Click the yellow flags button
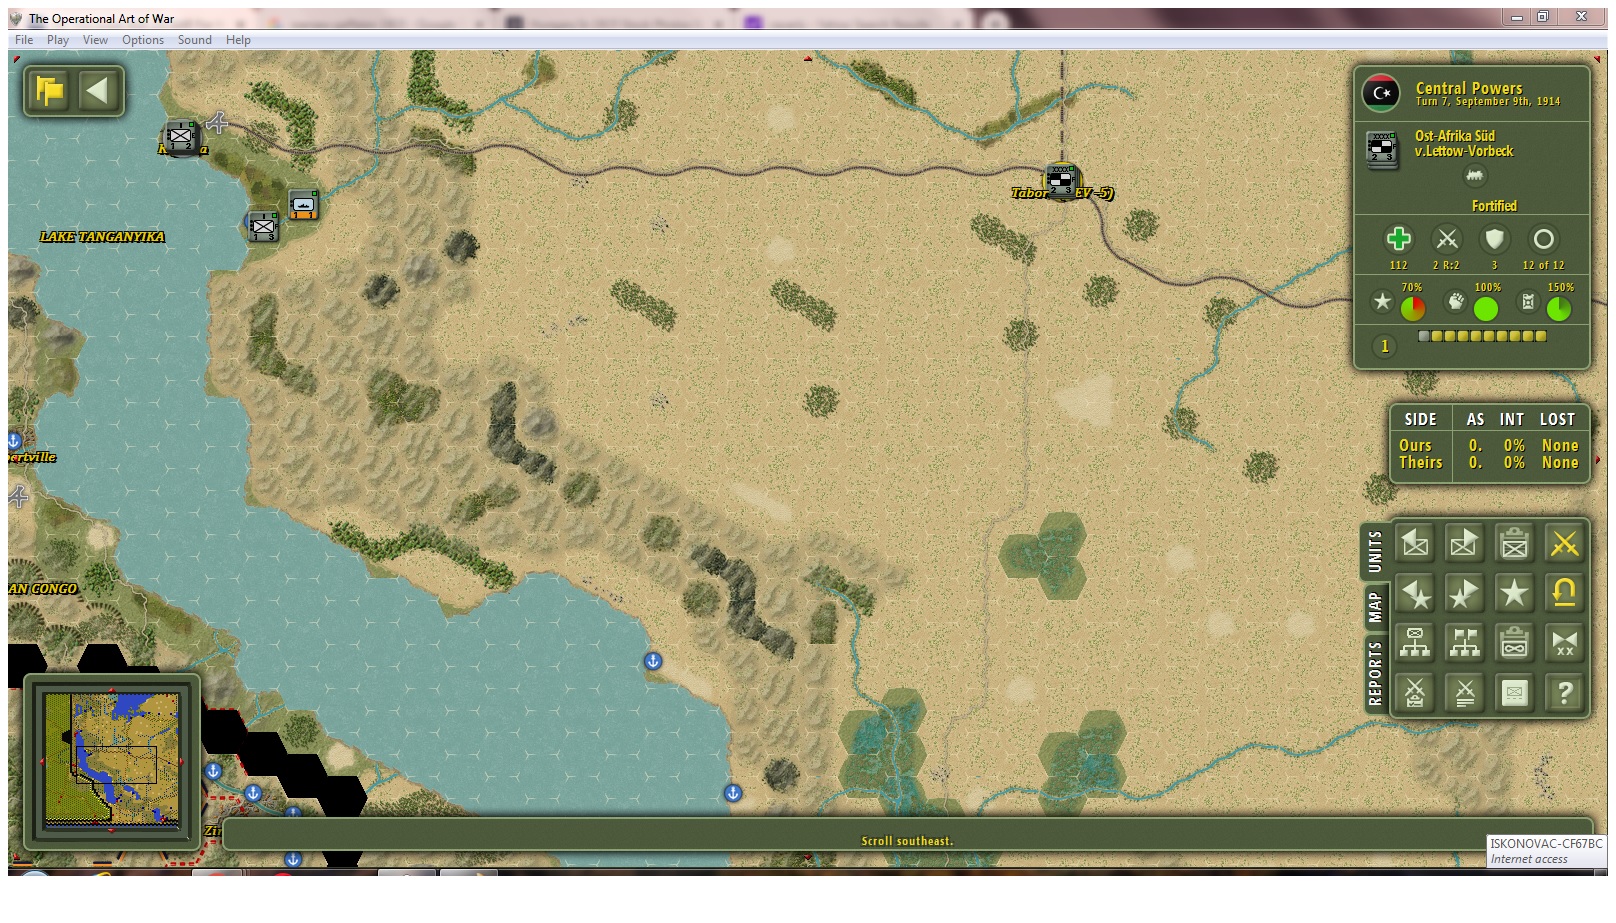1616x923 pixels. pos(49,91)
